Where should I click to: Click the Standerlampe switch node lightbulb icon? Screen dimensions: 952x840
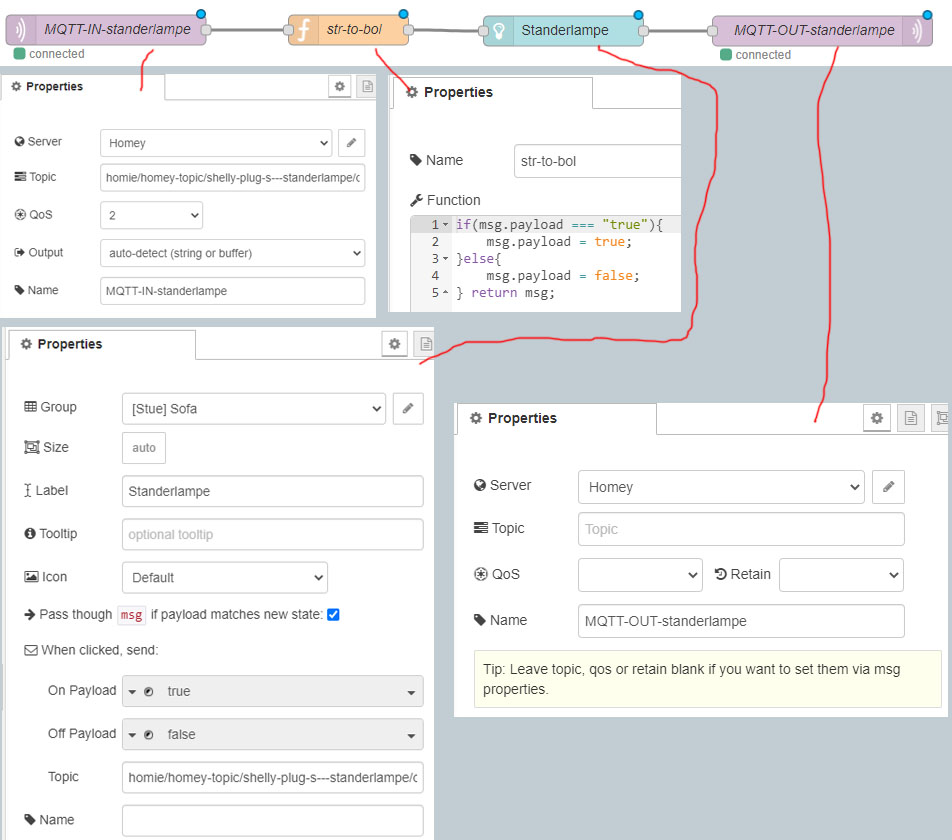point(499,30)
